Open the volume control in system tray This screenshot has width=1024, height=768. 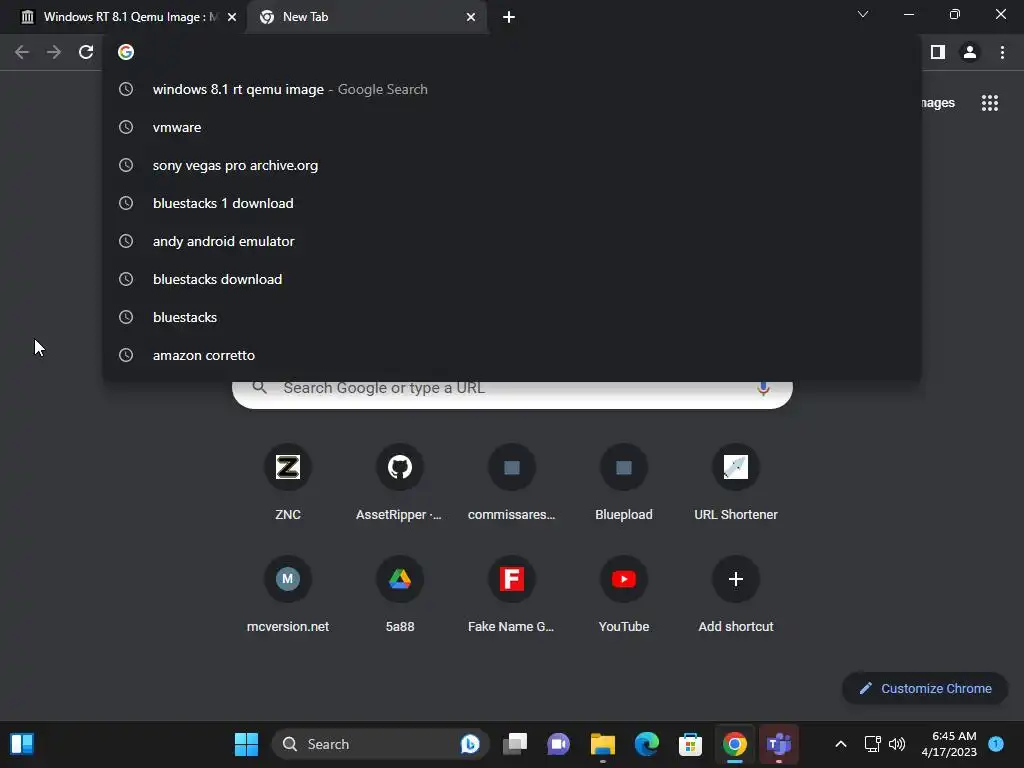[x=897, y=744]
